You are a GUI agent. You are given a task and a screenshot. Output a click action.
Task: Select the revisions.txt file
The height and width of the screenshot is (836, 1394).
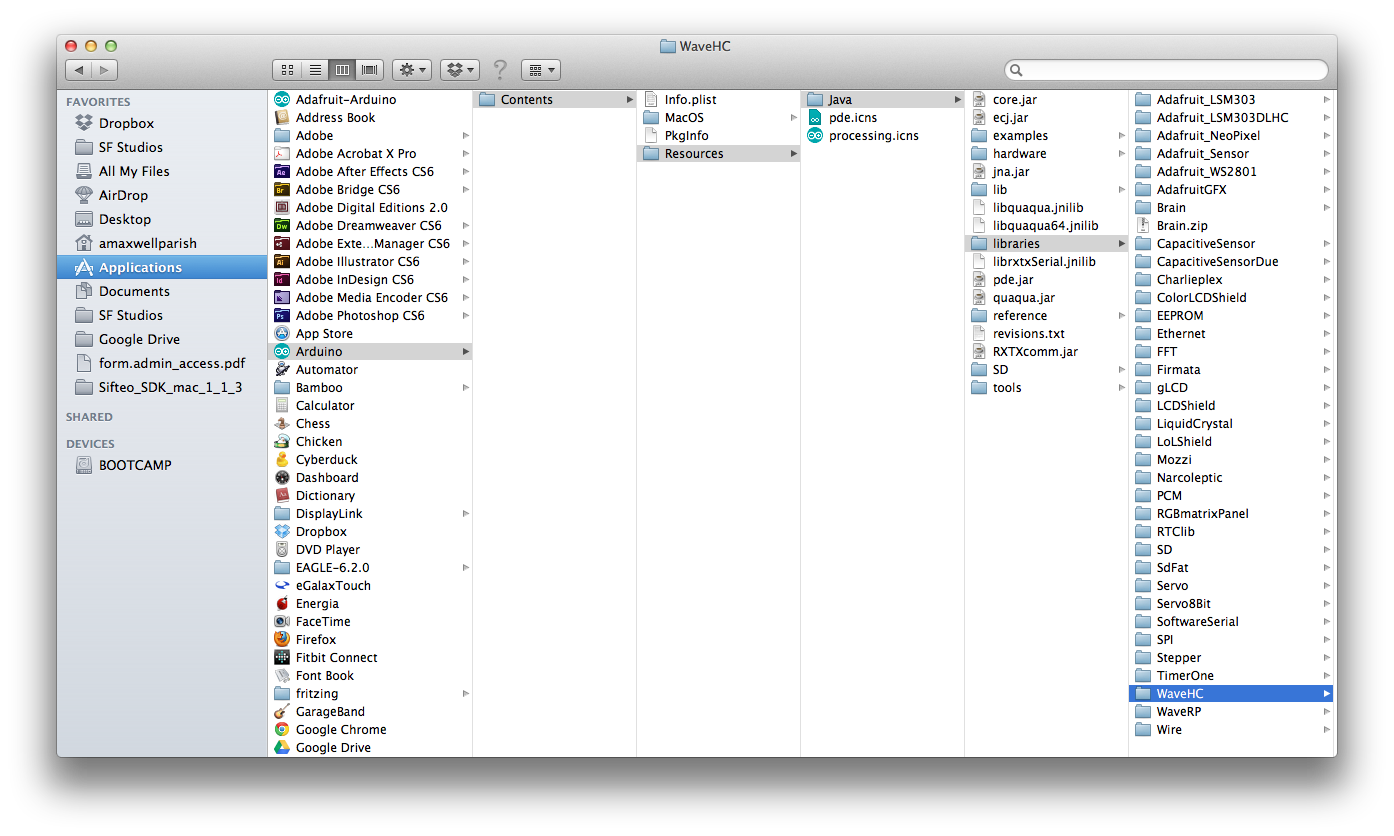click(x=1047, y=333)
